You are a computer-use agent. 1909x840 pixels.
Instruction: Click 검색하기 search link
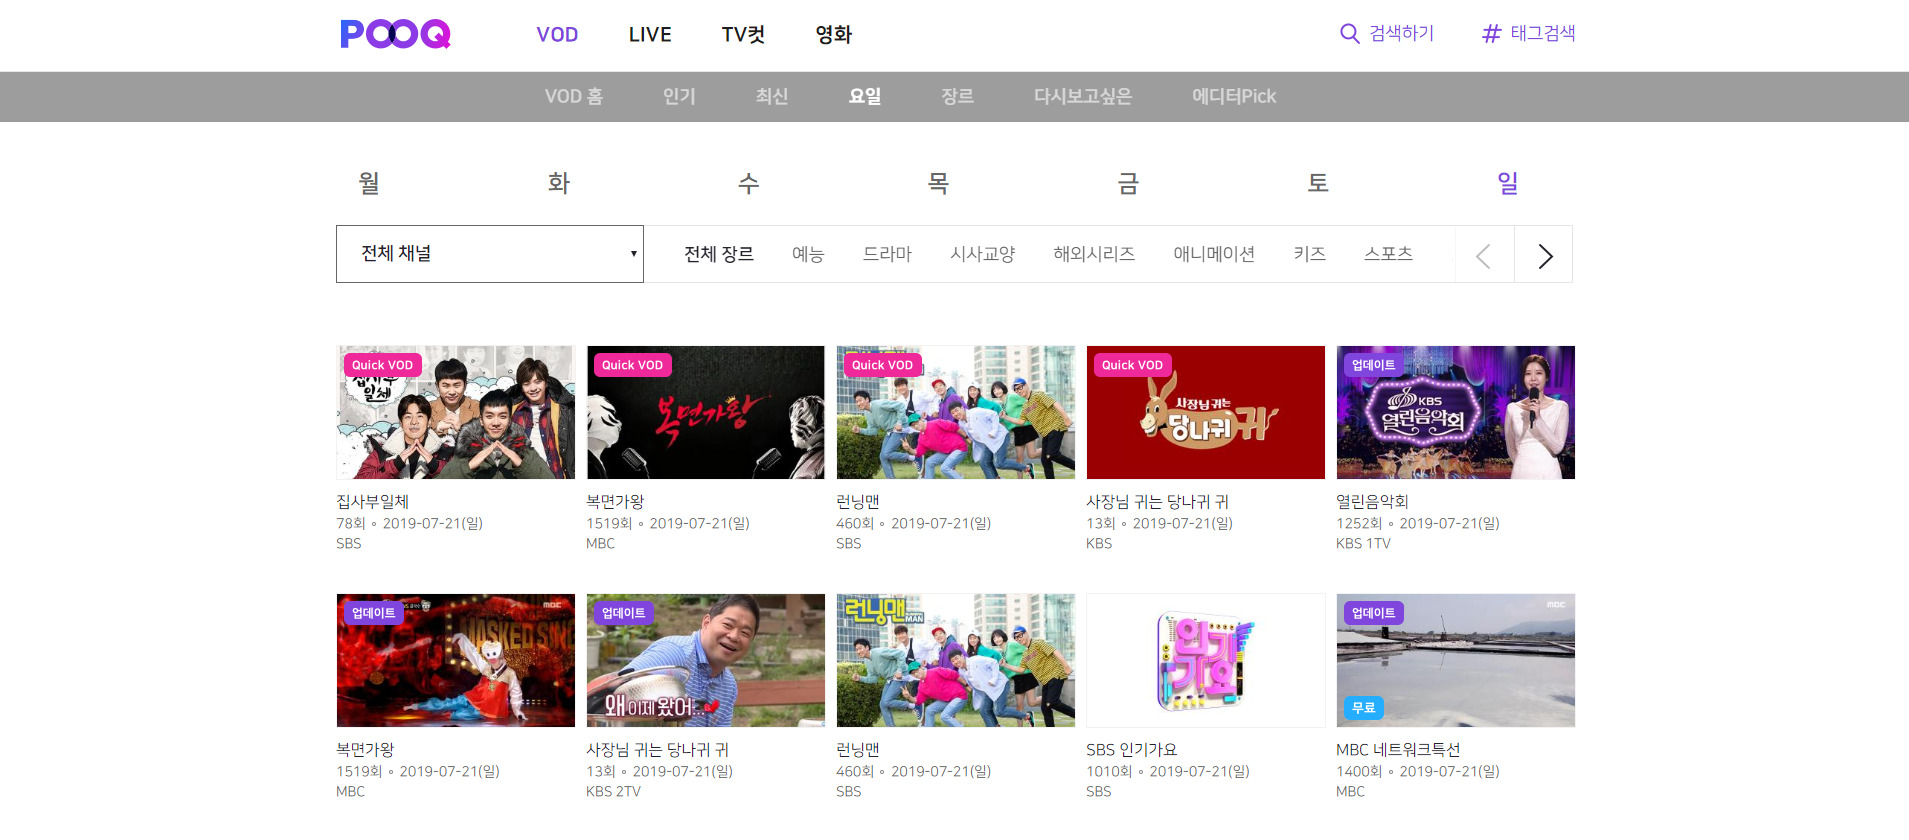1402,34
